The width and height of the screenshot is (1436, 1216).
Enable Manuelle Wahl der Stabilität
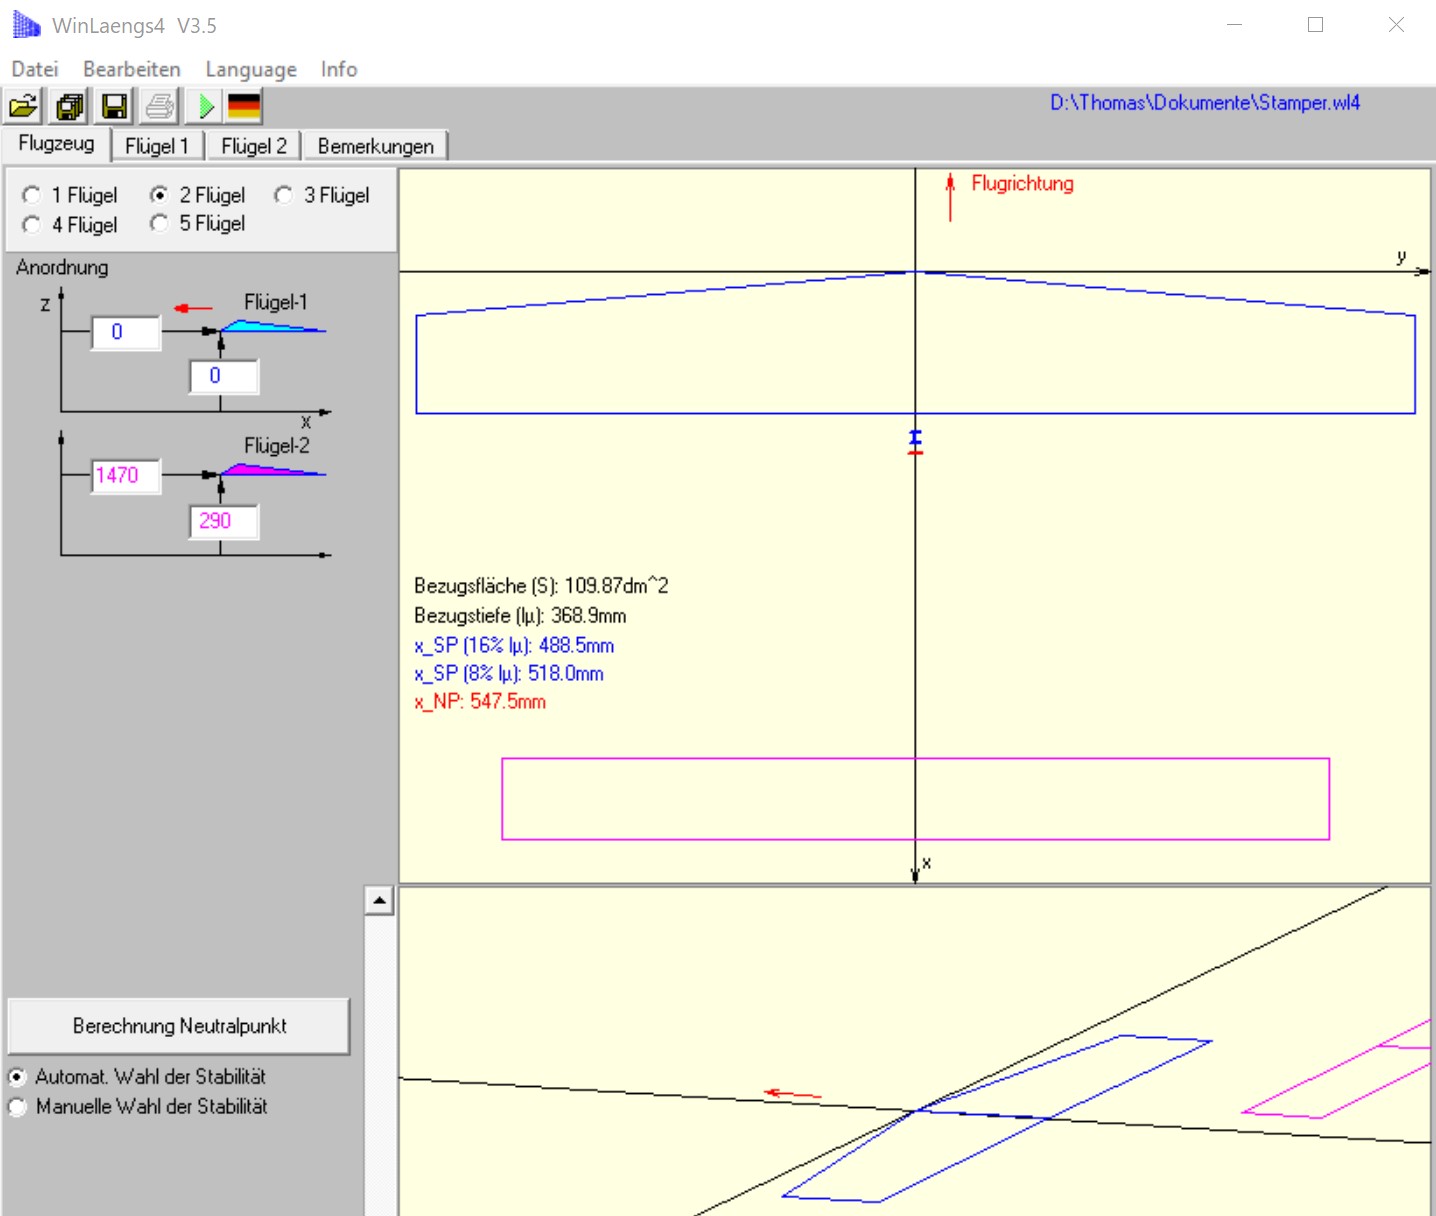(17, 1107)
